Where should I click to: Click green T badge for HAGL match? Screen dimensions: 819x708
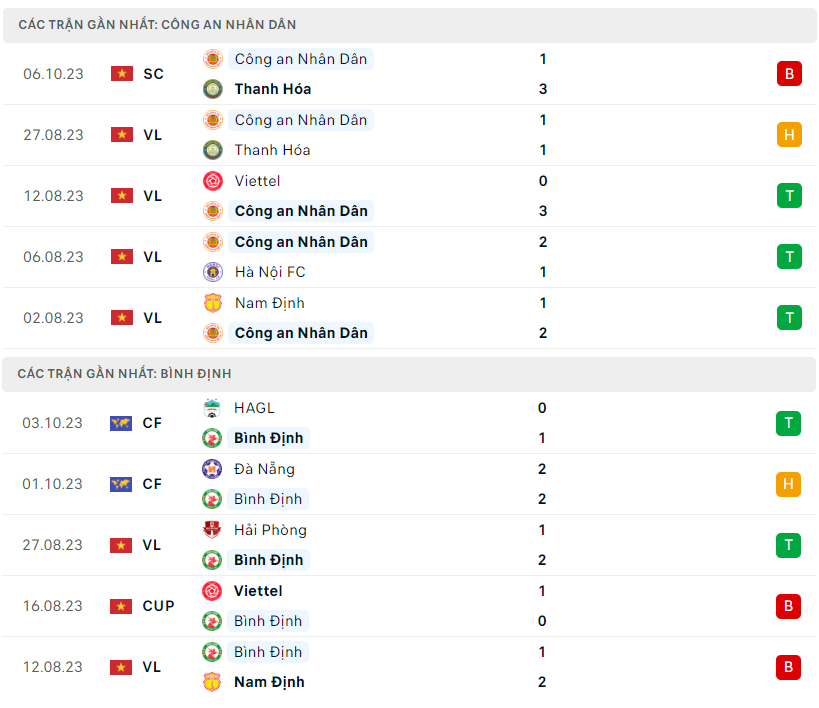pos(788,423)
